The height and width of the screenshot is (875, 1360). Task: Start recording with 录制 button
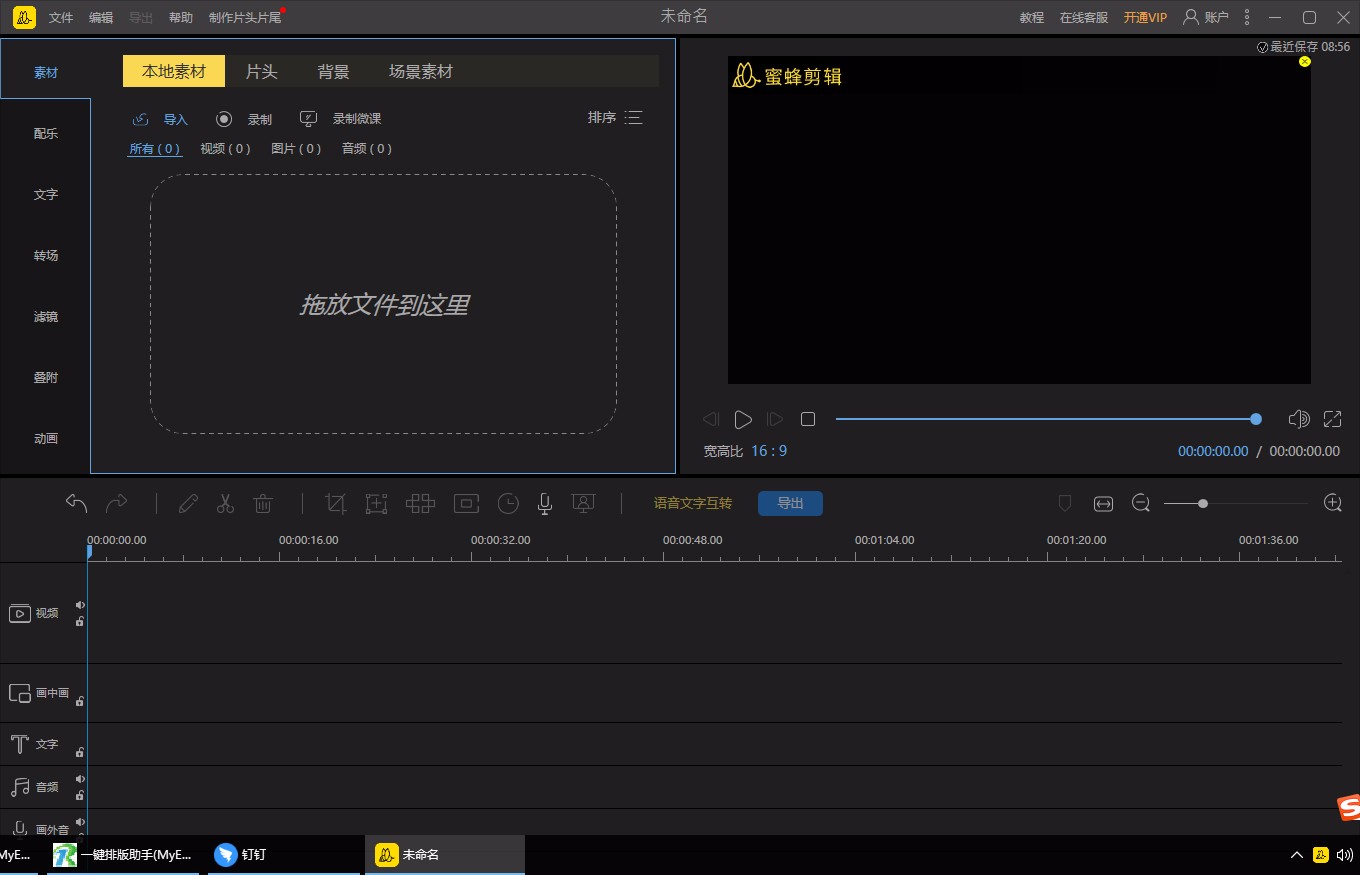pyautogui.click(x=244, y=119)
